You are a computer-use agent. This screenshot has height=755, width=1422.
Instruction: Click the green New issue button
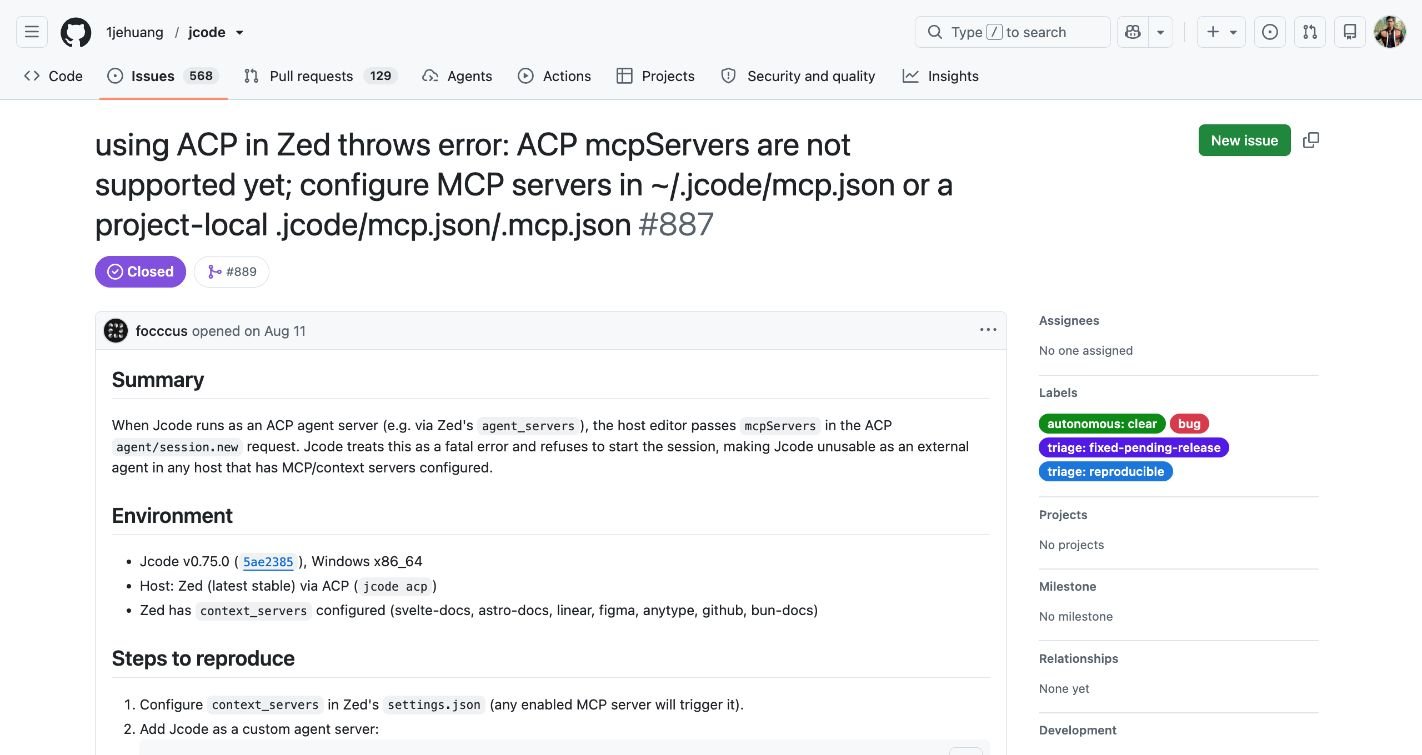[1244, 140]
